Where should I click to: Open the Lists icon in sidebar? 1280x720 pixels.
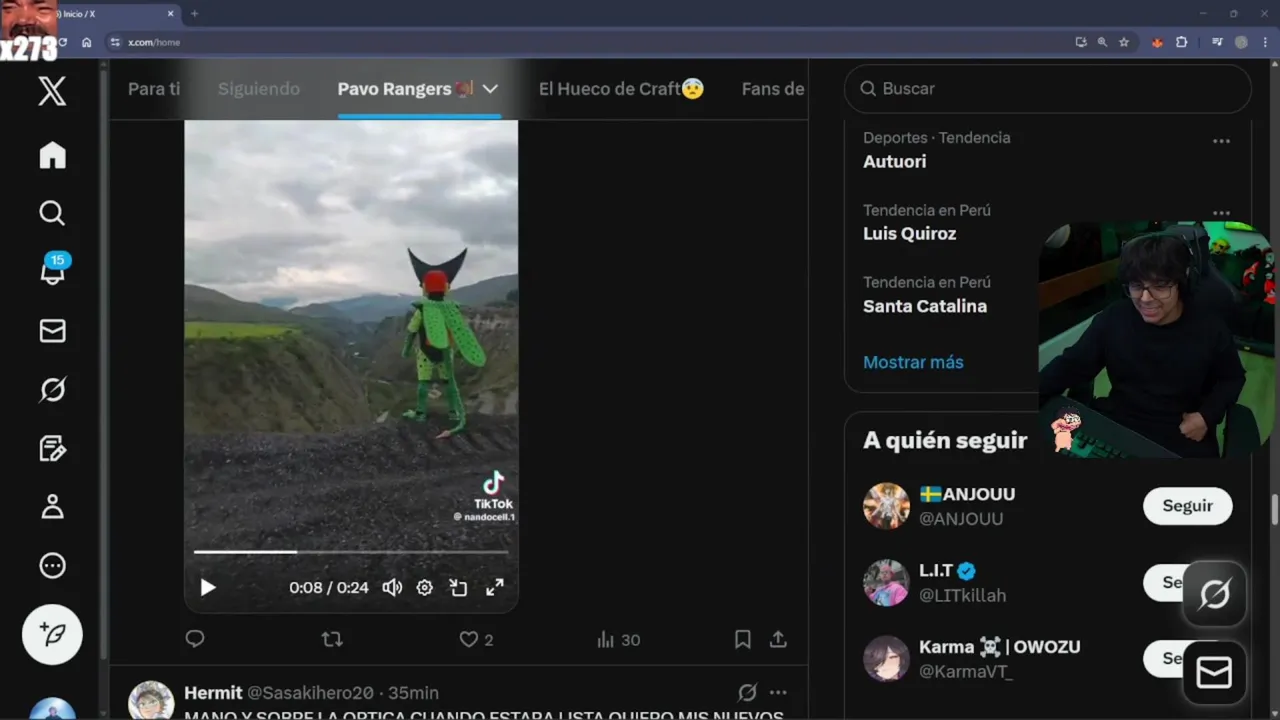coord(52,448)
